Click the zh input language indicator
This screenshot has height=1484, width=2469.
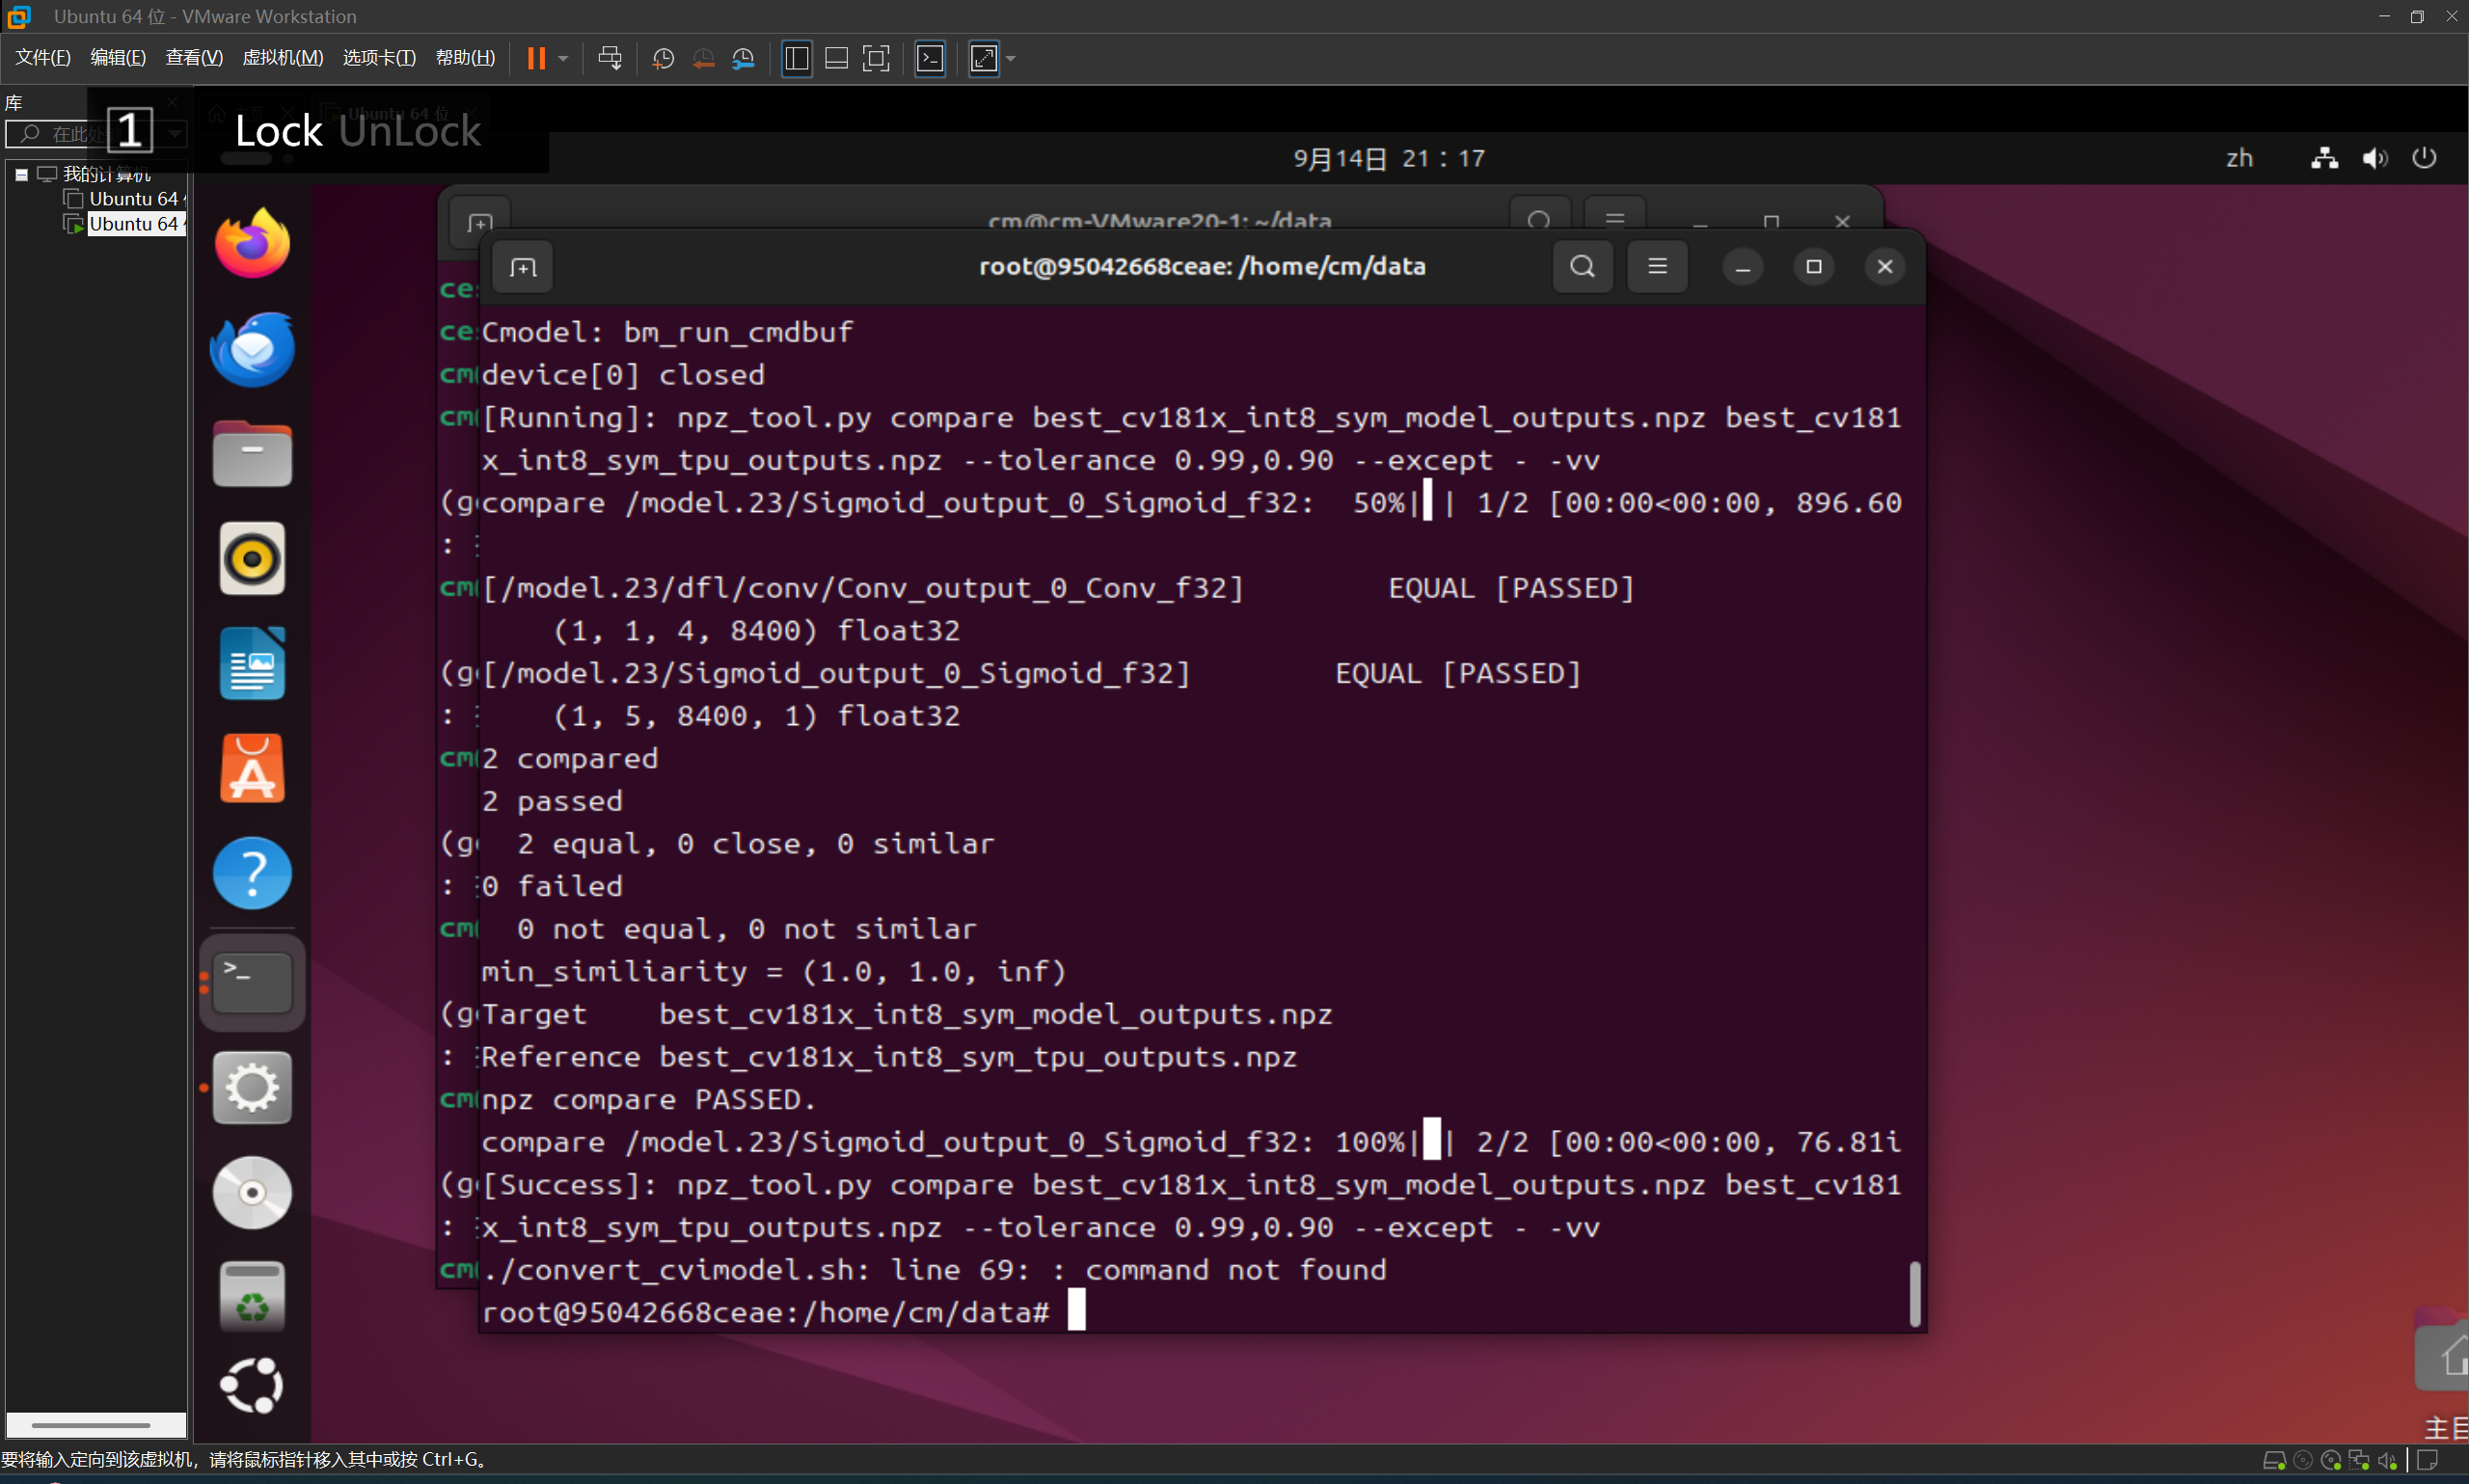2239,158
